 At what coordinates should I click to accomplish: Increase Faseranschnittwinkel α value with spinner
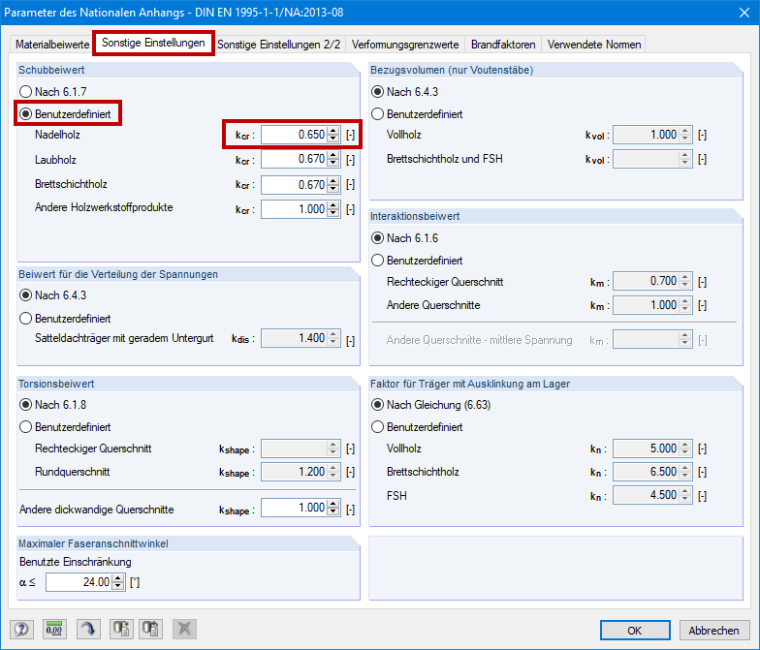tap(118, 578)
